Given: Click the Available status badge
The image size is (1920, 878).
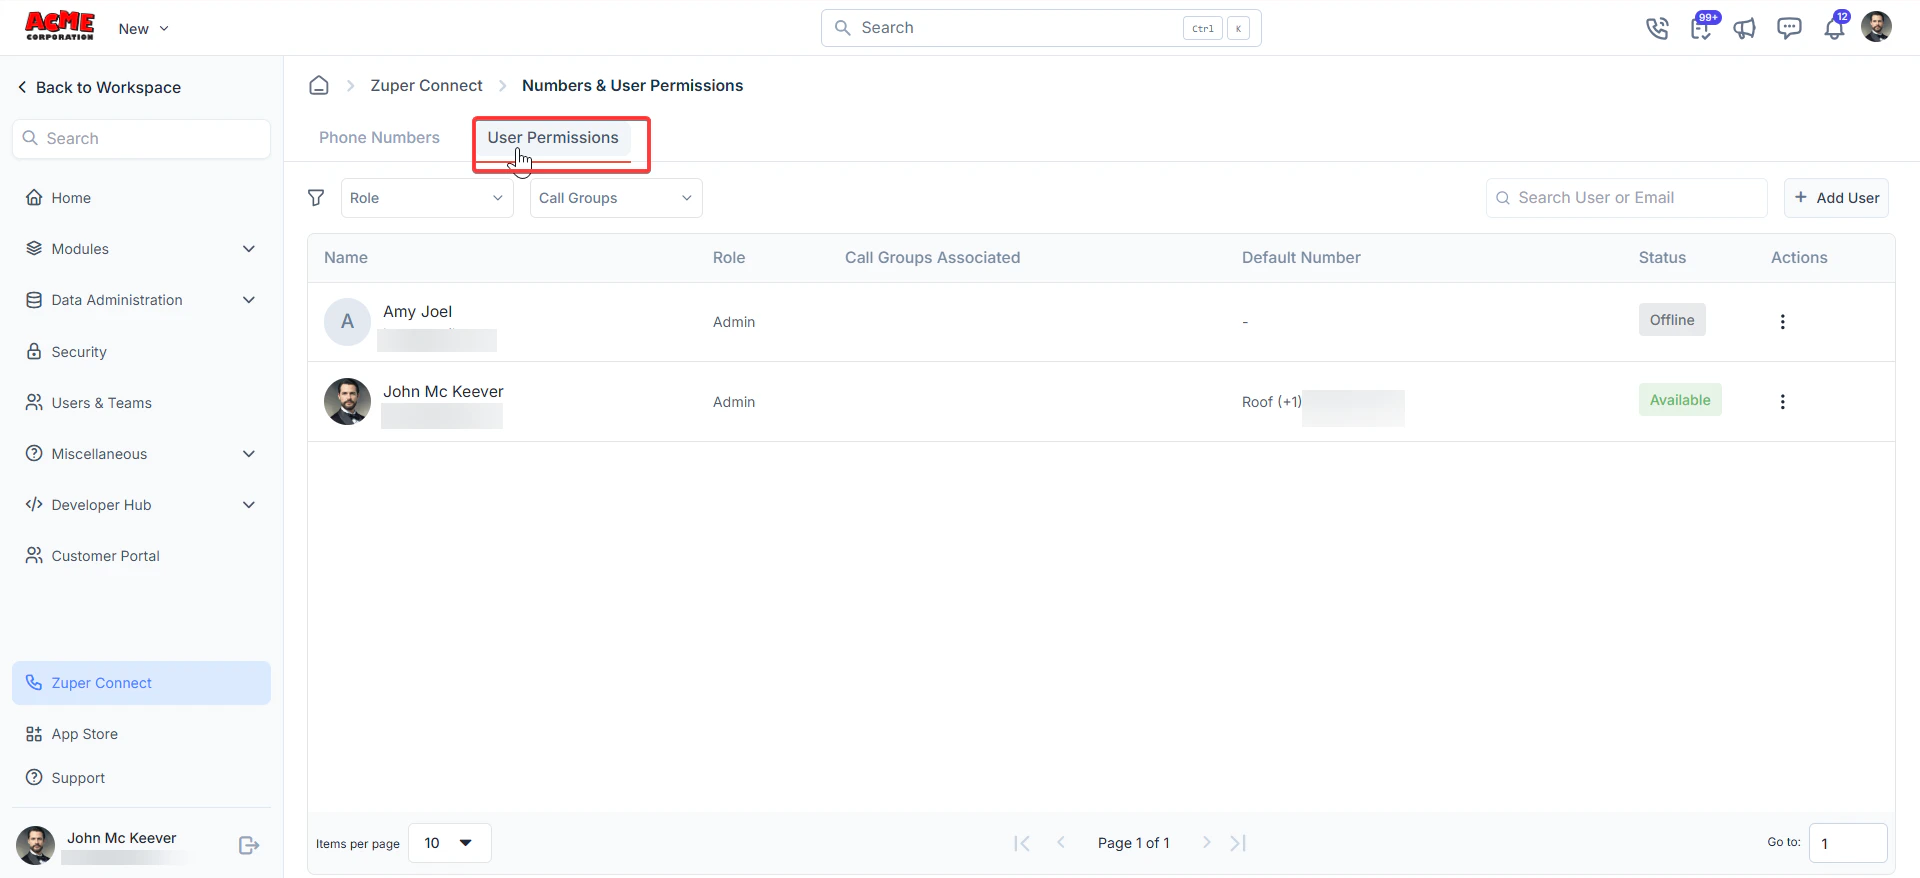Looking at the screenshot, I should [x=1680, y=400].
